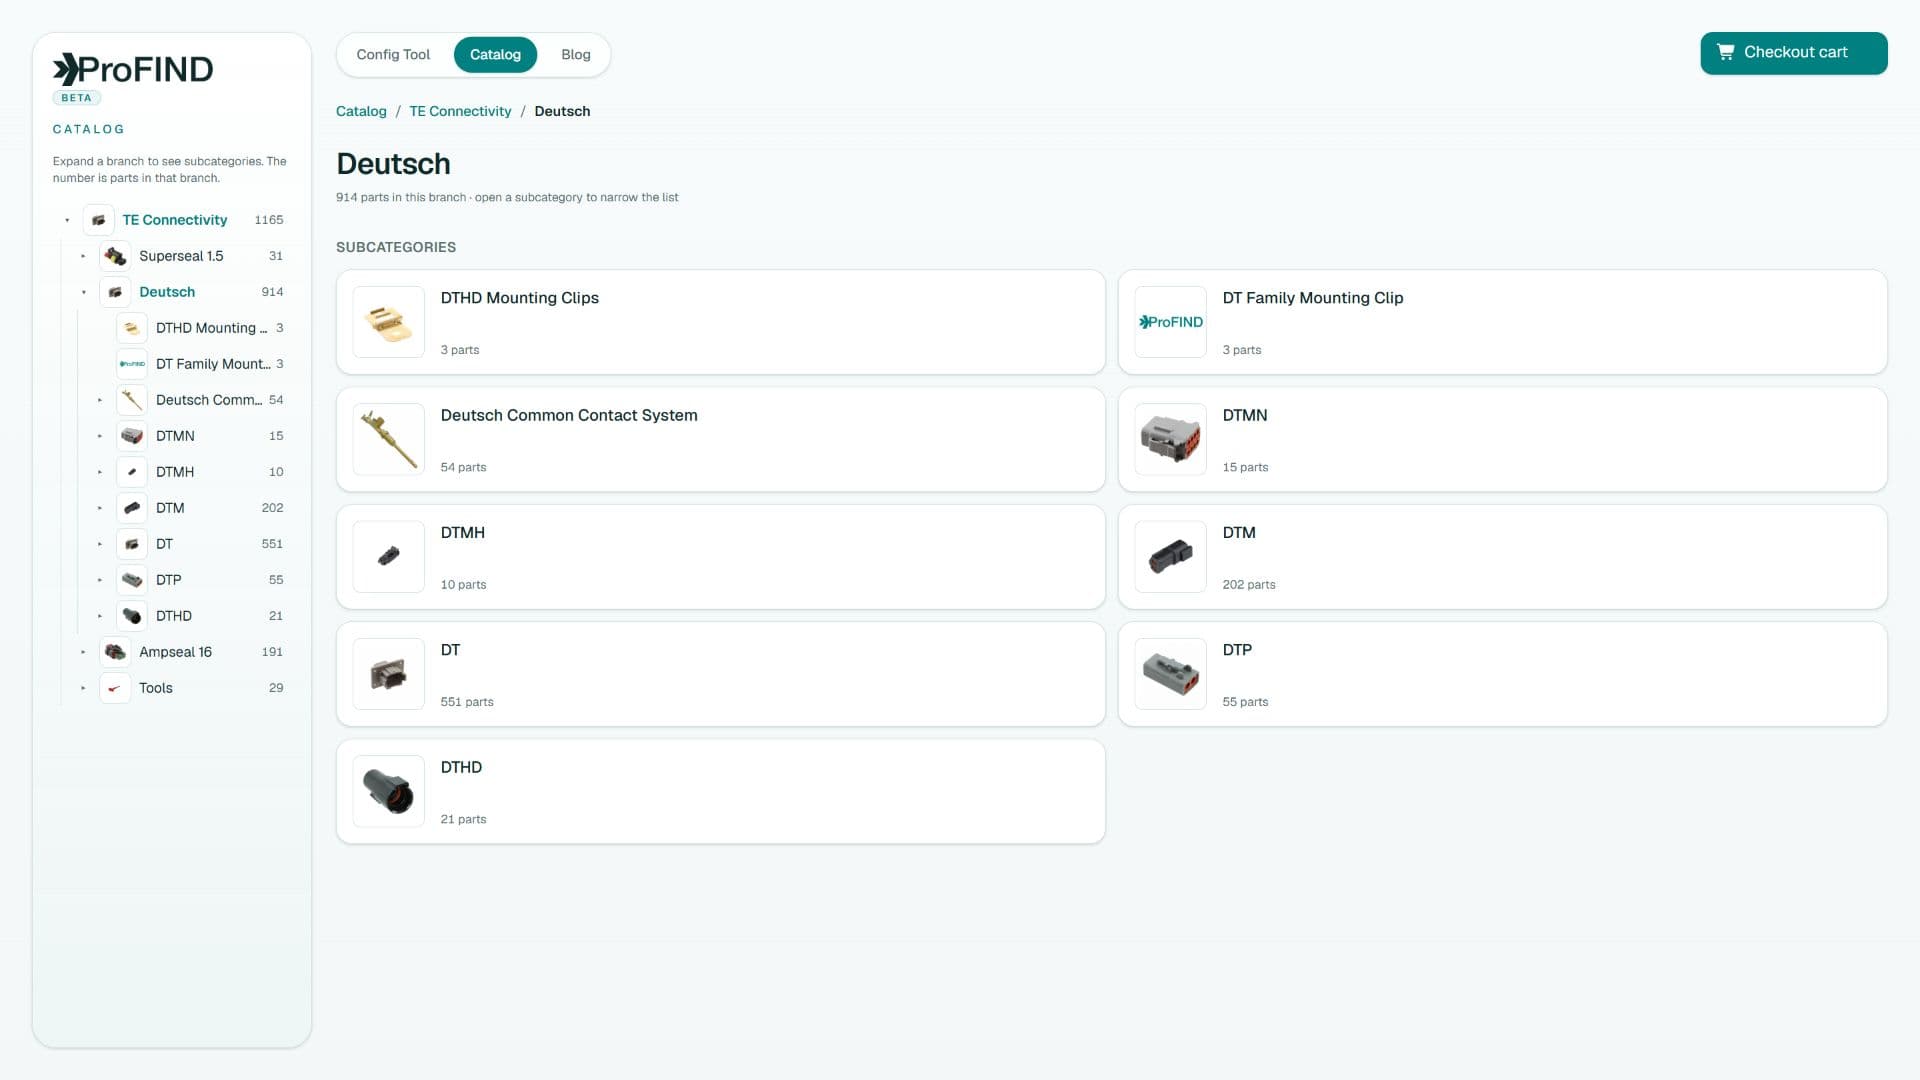
Task: Collapse the Deutsch branch arrow
Action: pyautogui.click(x=83, y=292)
